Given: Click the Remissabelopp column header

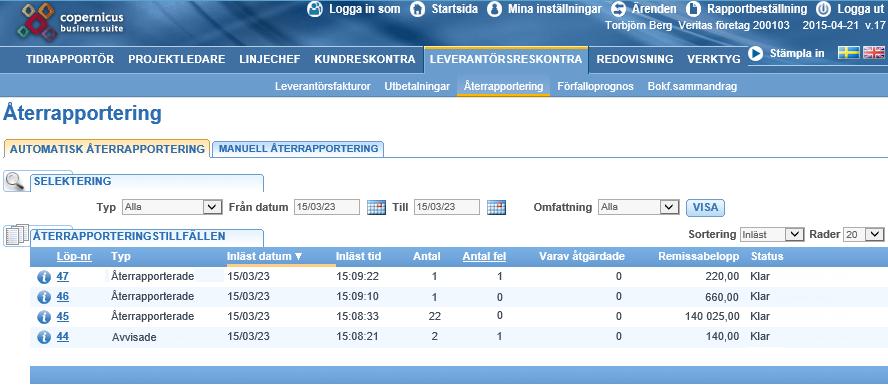Looking at the screenshot, I should [699, 257].
